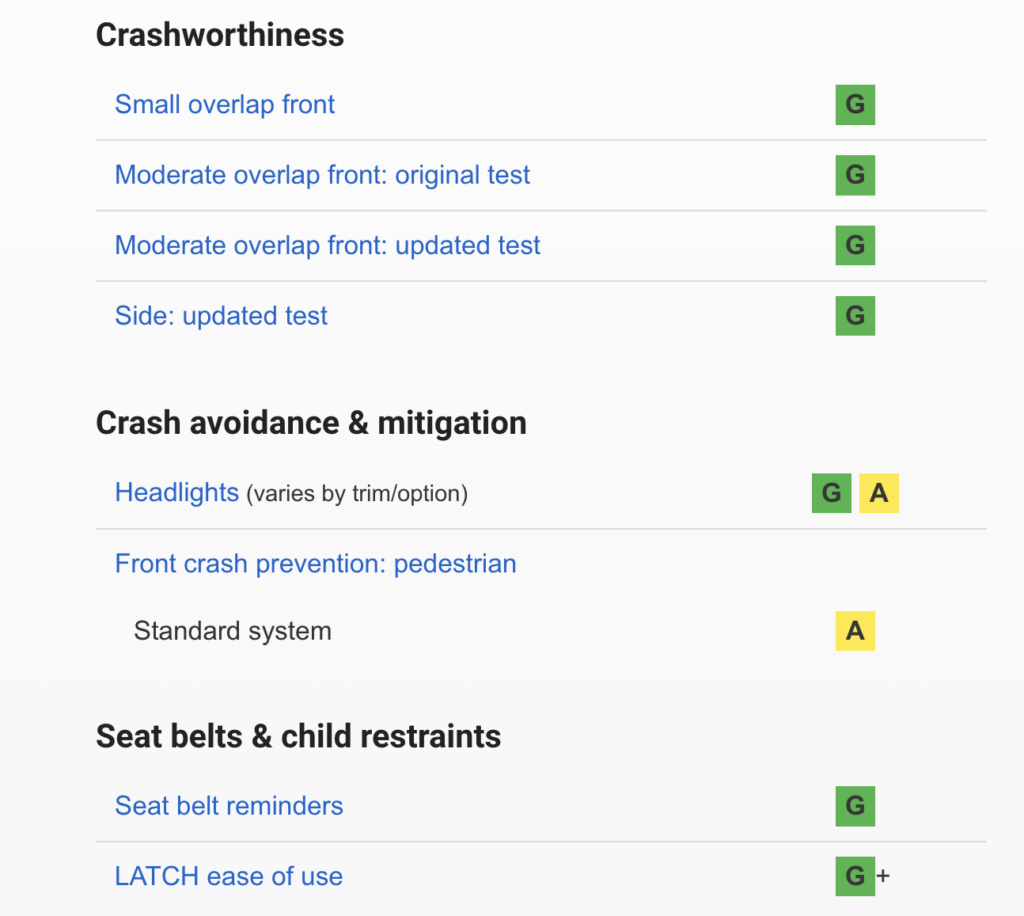The width and height of the screenshot is (1024, 916).
Task: Open the Small overlap front link
Action: 225,105
